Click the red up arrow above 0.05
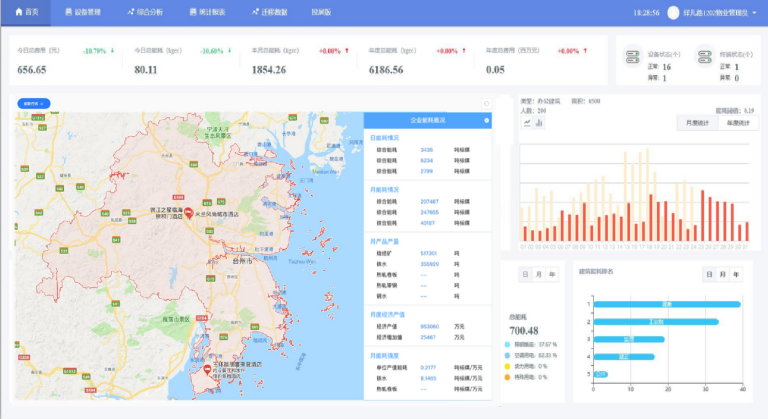The width and height of the screenshot is (768, 419). pos(585,50)
